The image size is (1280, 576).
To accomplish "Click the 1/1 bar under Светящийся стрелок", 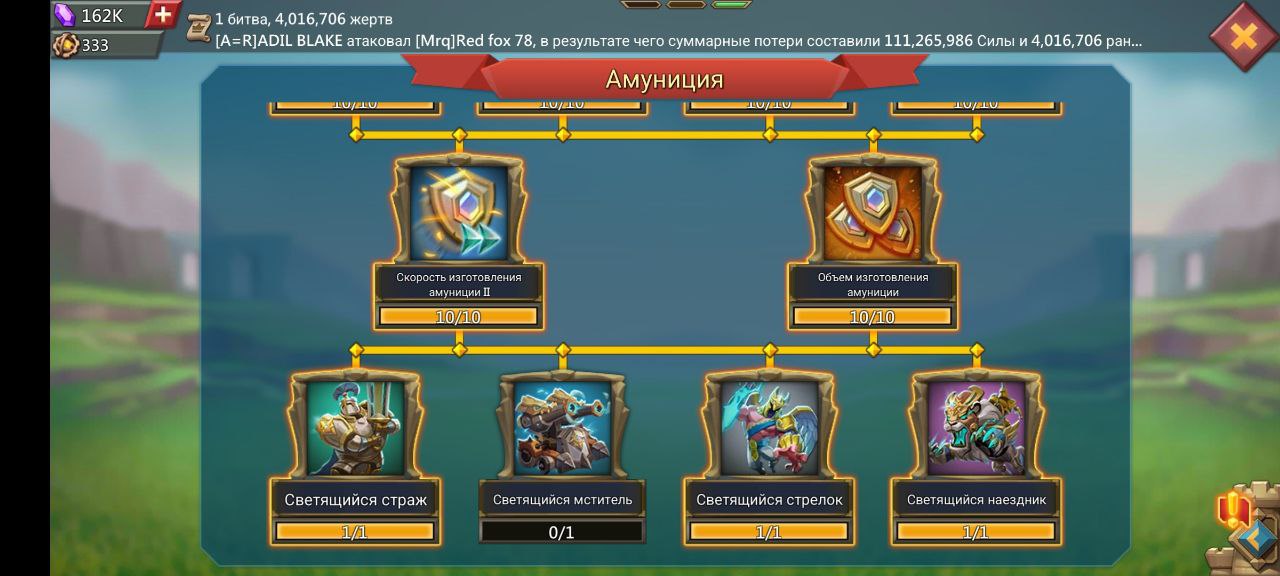I will click(x=769, y=532).
